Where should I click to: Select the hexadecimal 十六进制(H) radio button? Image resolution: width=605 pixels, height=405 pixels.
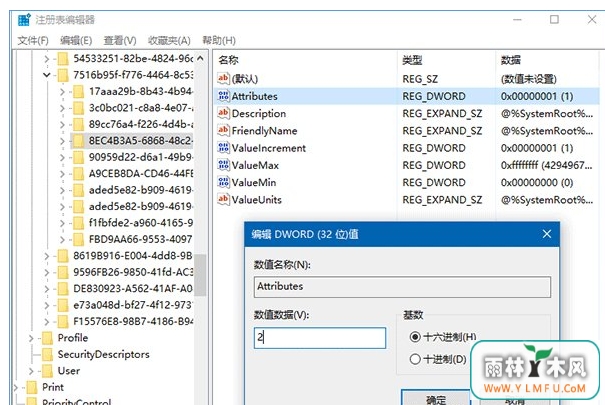click(x=415, y=337)
